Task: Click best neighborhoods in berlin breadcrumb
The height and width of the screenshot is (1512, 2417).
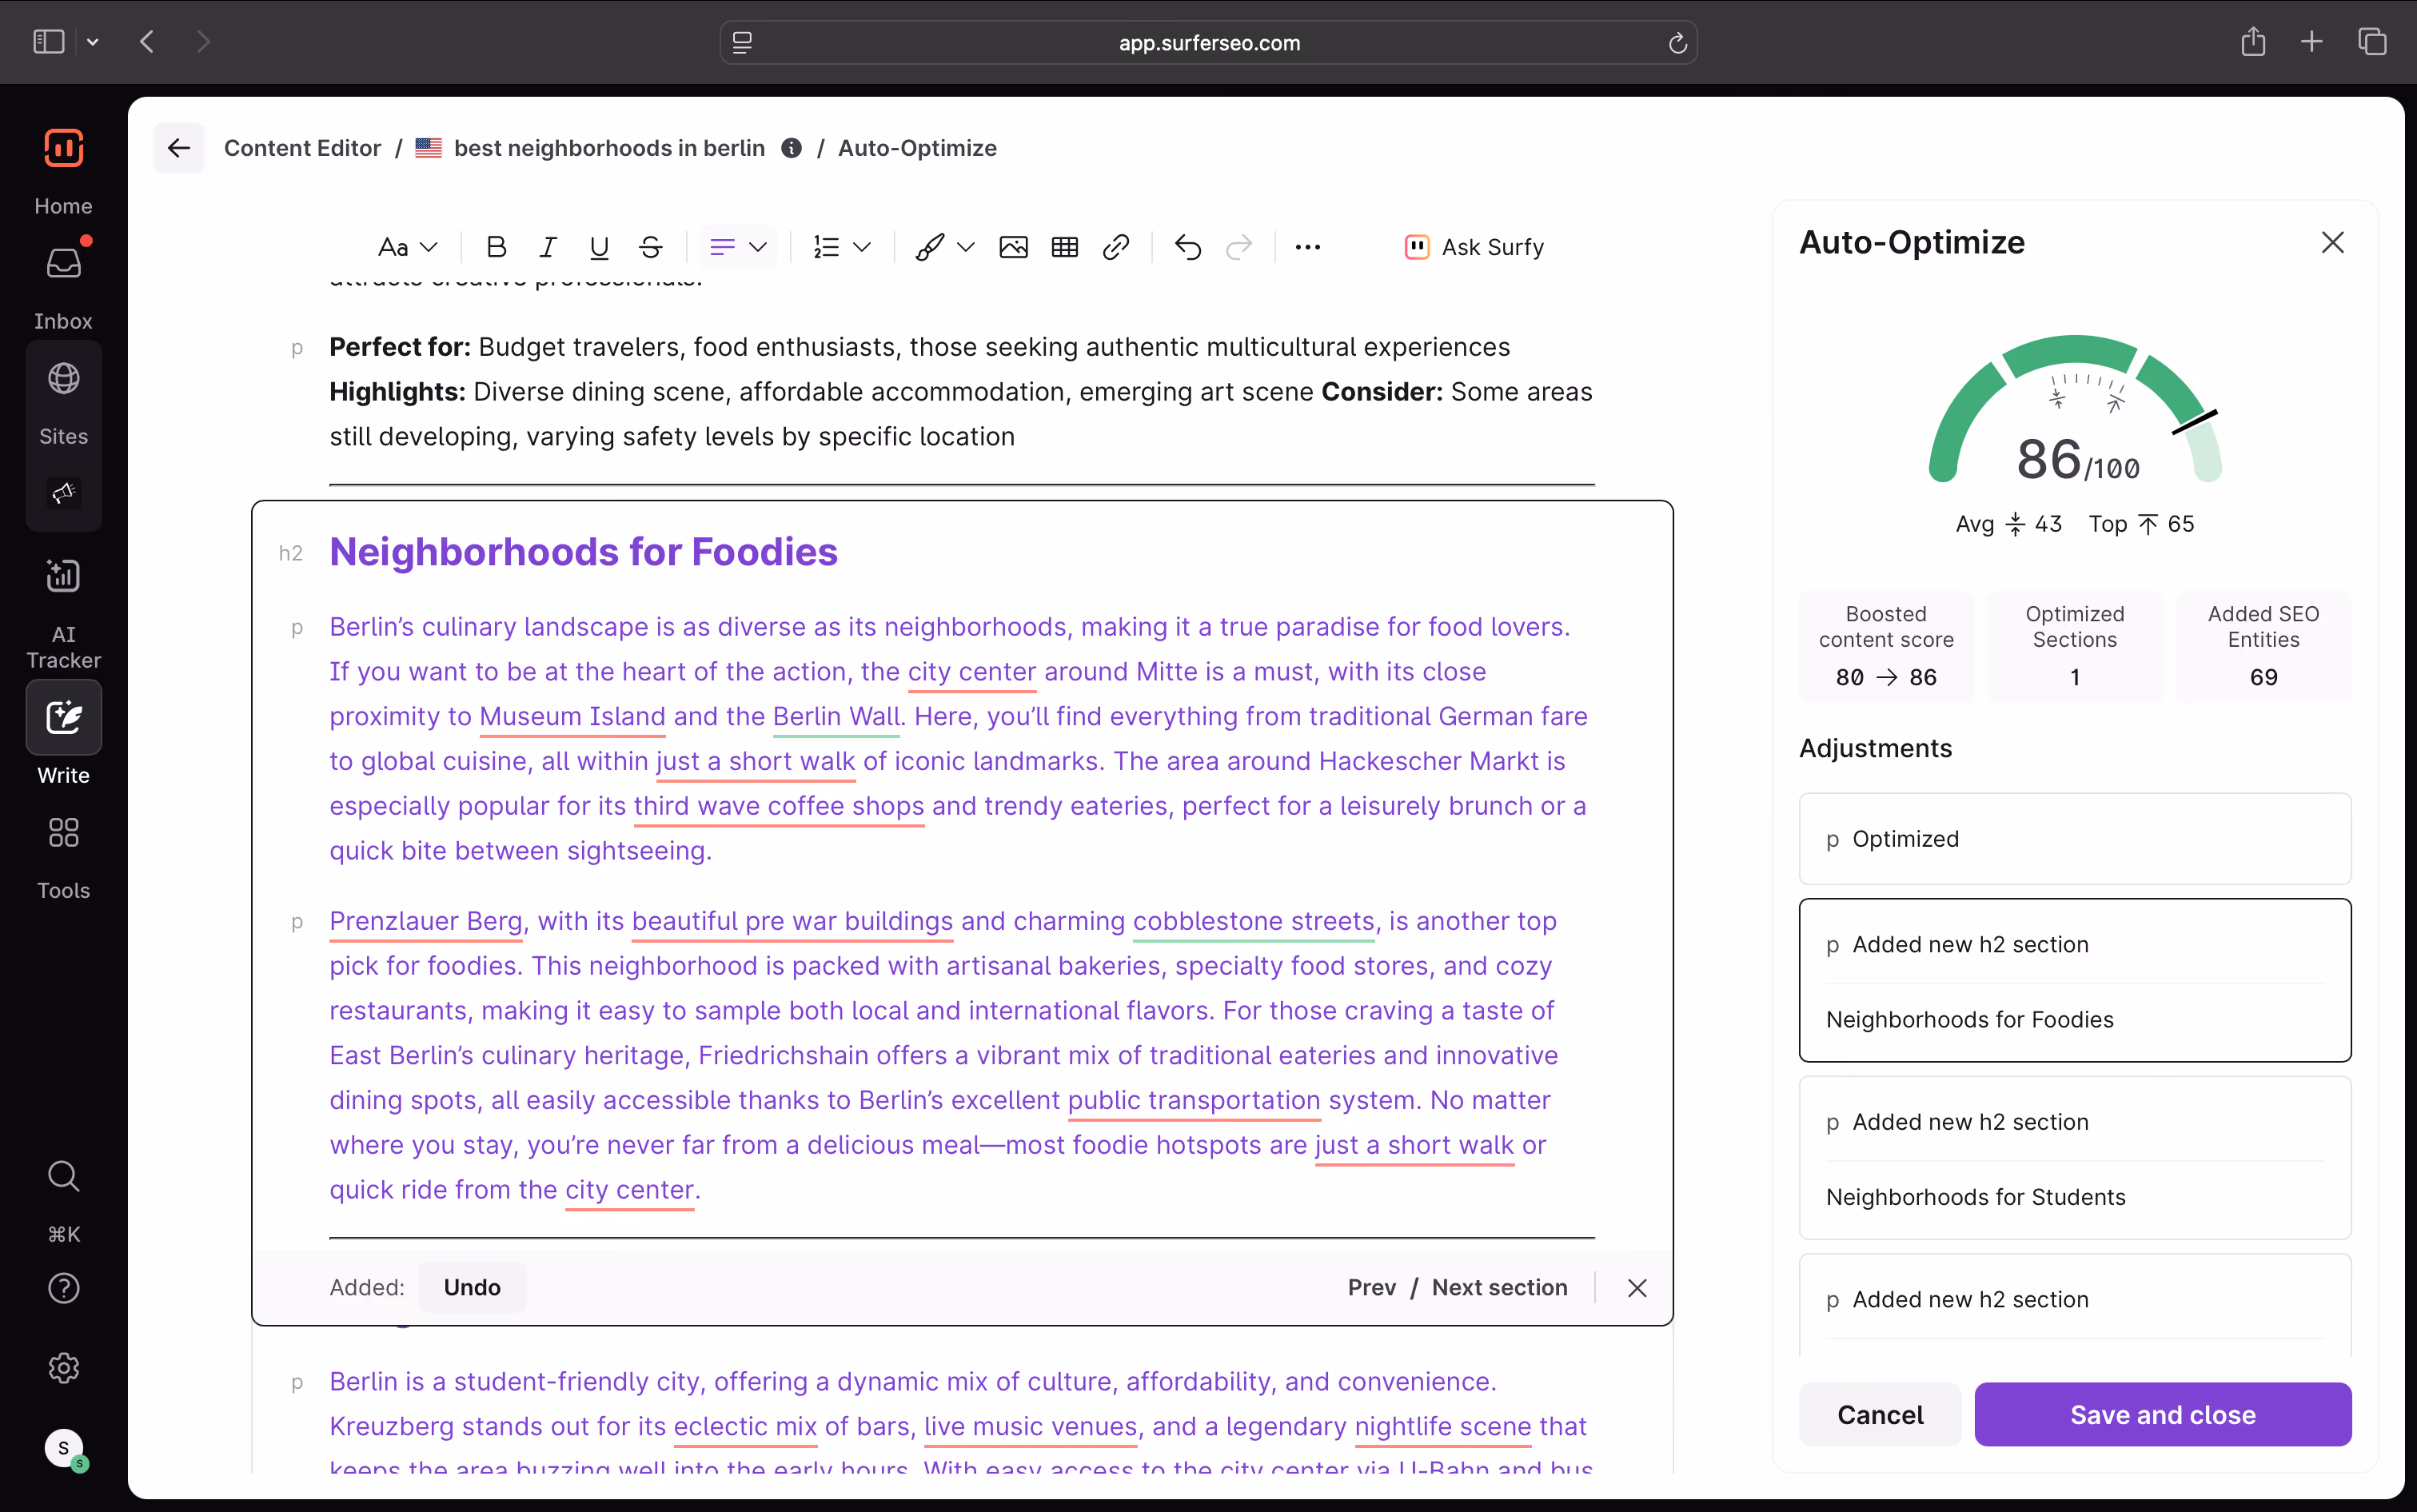Action: click(x=609, y=148)
